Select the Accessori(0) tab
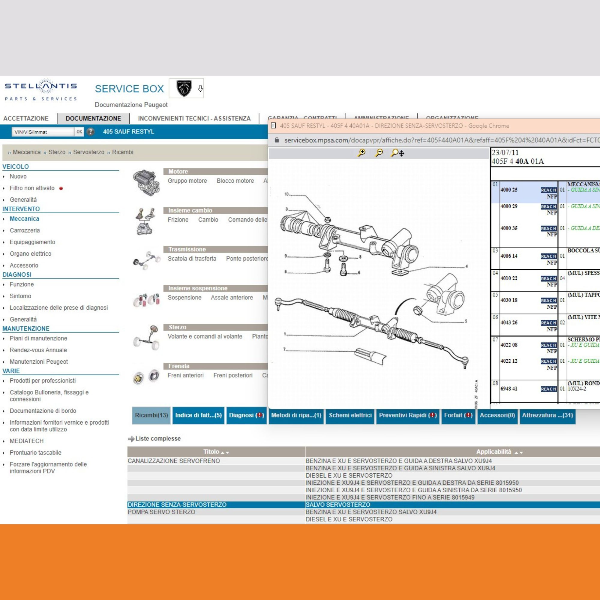 [x=497, y=416]
